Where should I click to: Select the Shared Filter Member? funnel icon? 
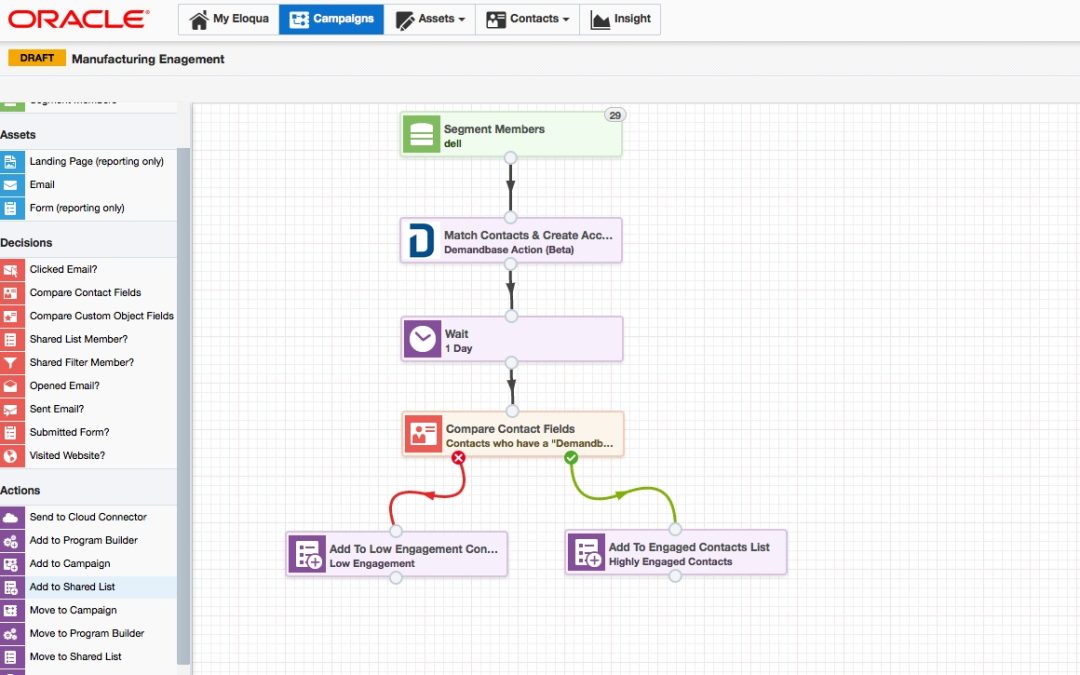11,362
